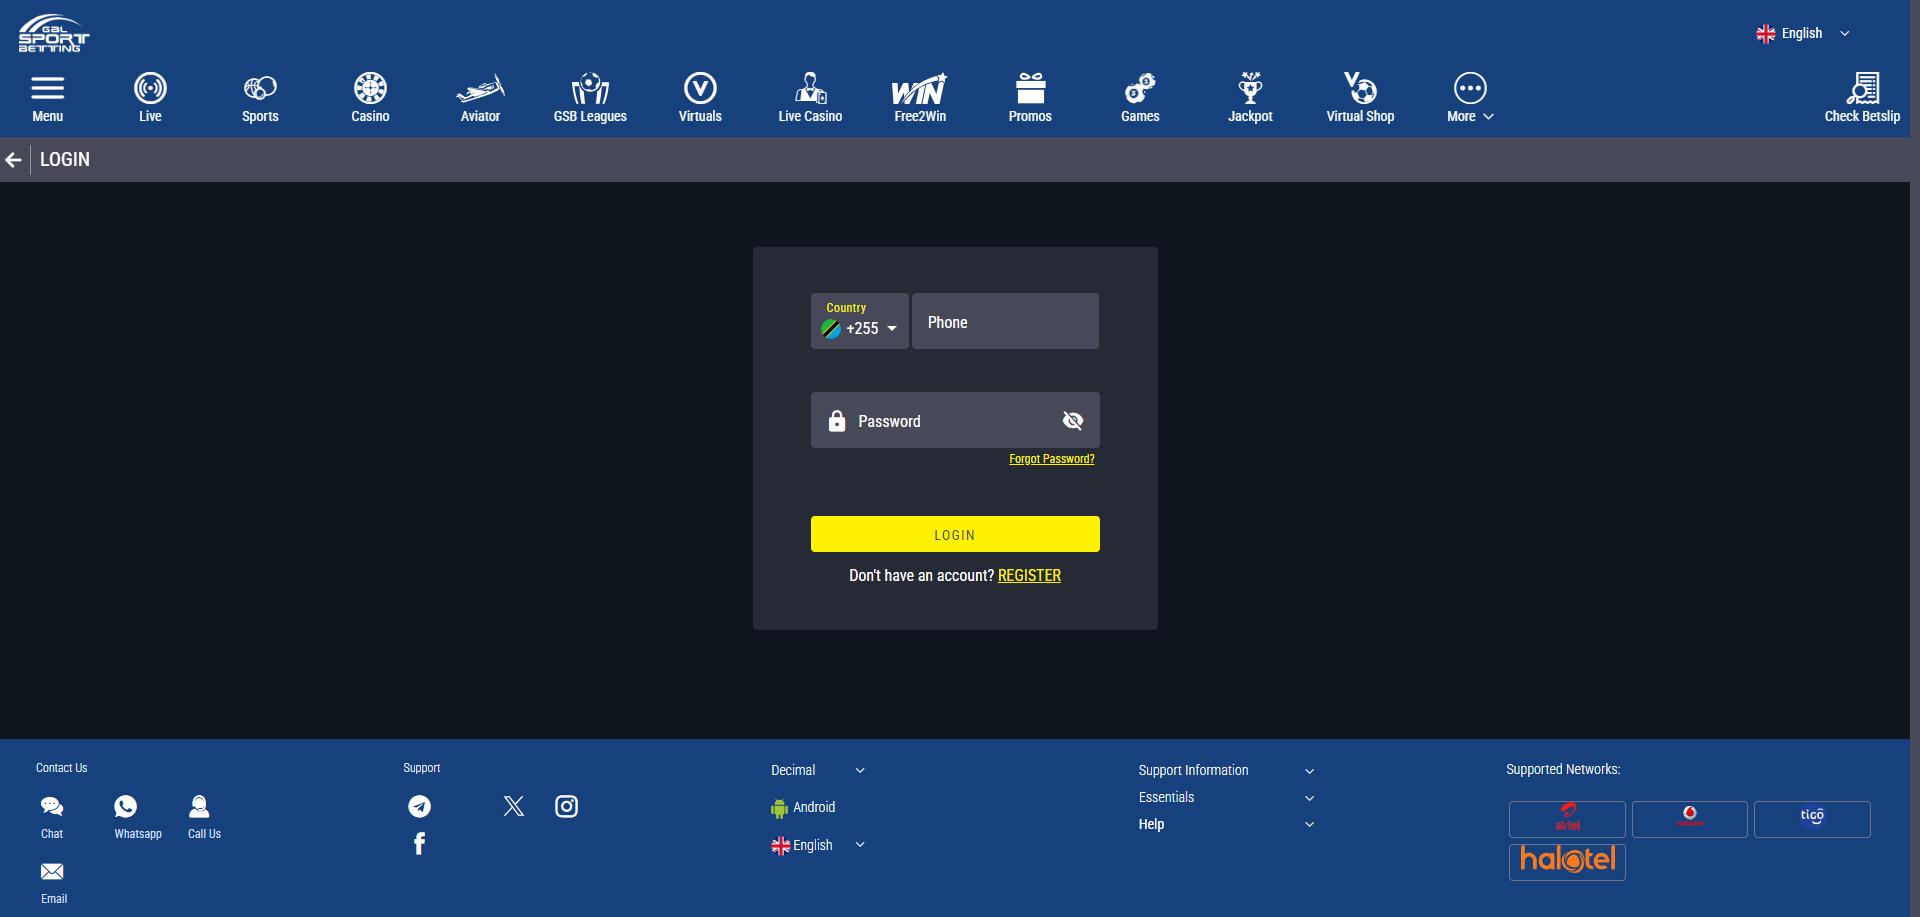The width and height of the screenshot is (1920, 917).
Task: Open the hamburger Menu
Action: (47, 95)
